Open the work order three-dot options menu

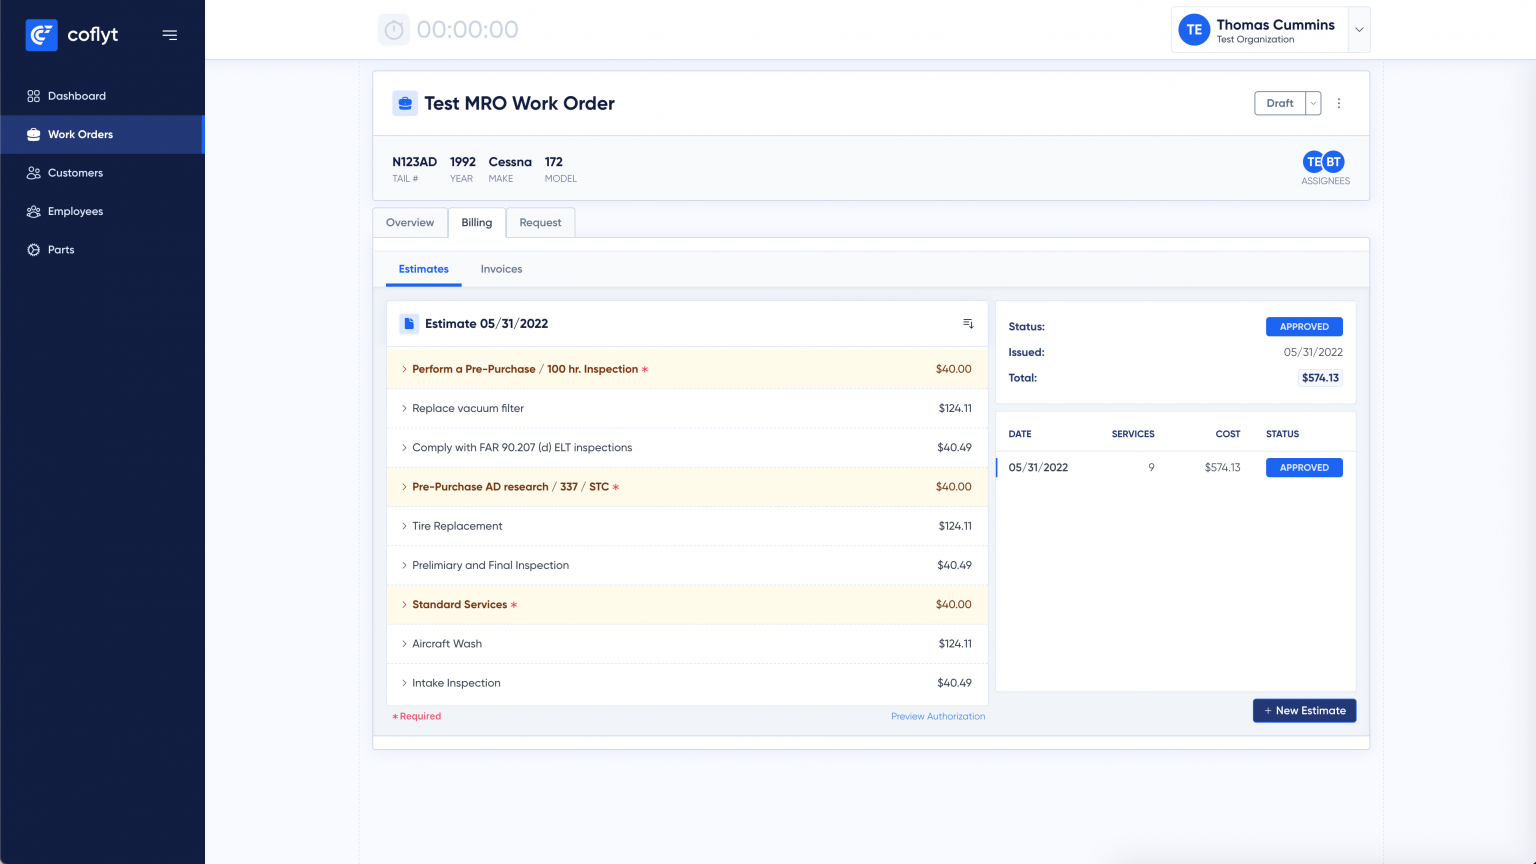click(x=1339, y=103)
